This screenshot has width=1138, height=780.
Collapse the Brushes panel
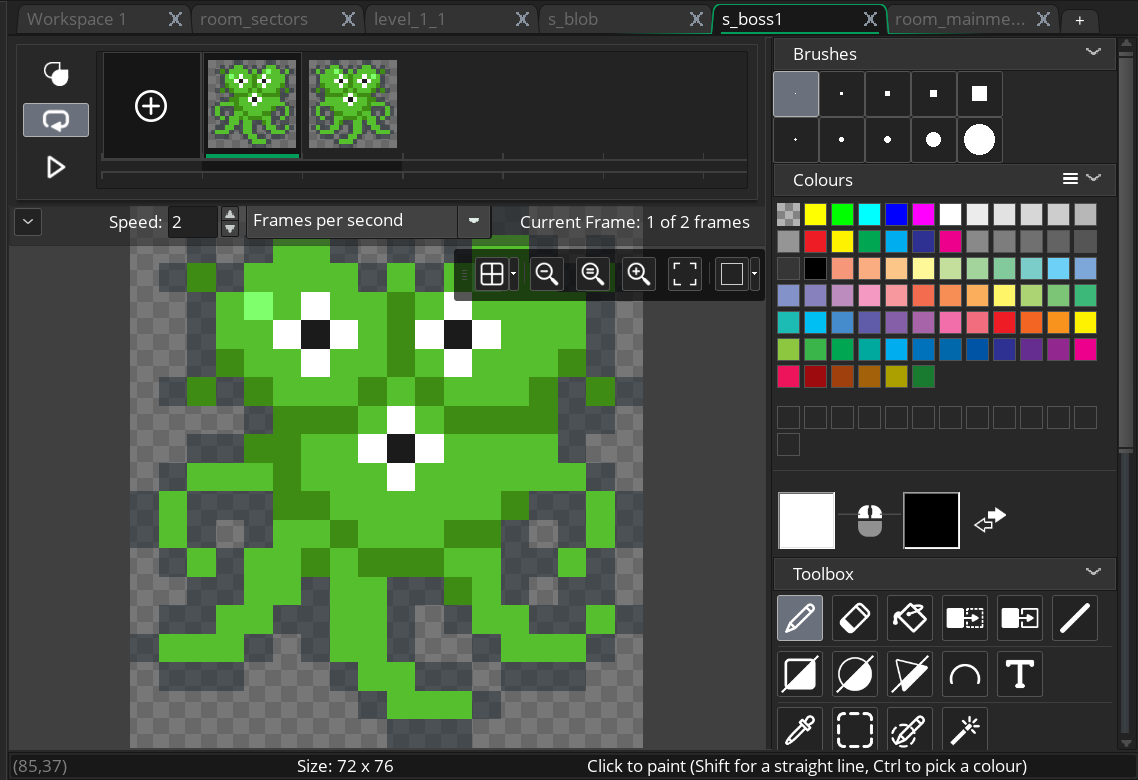pyautogui.click(x=1093, y=52)
